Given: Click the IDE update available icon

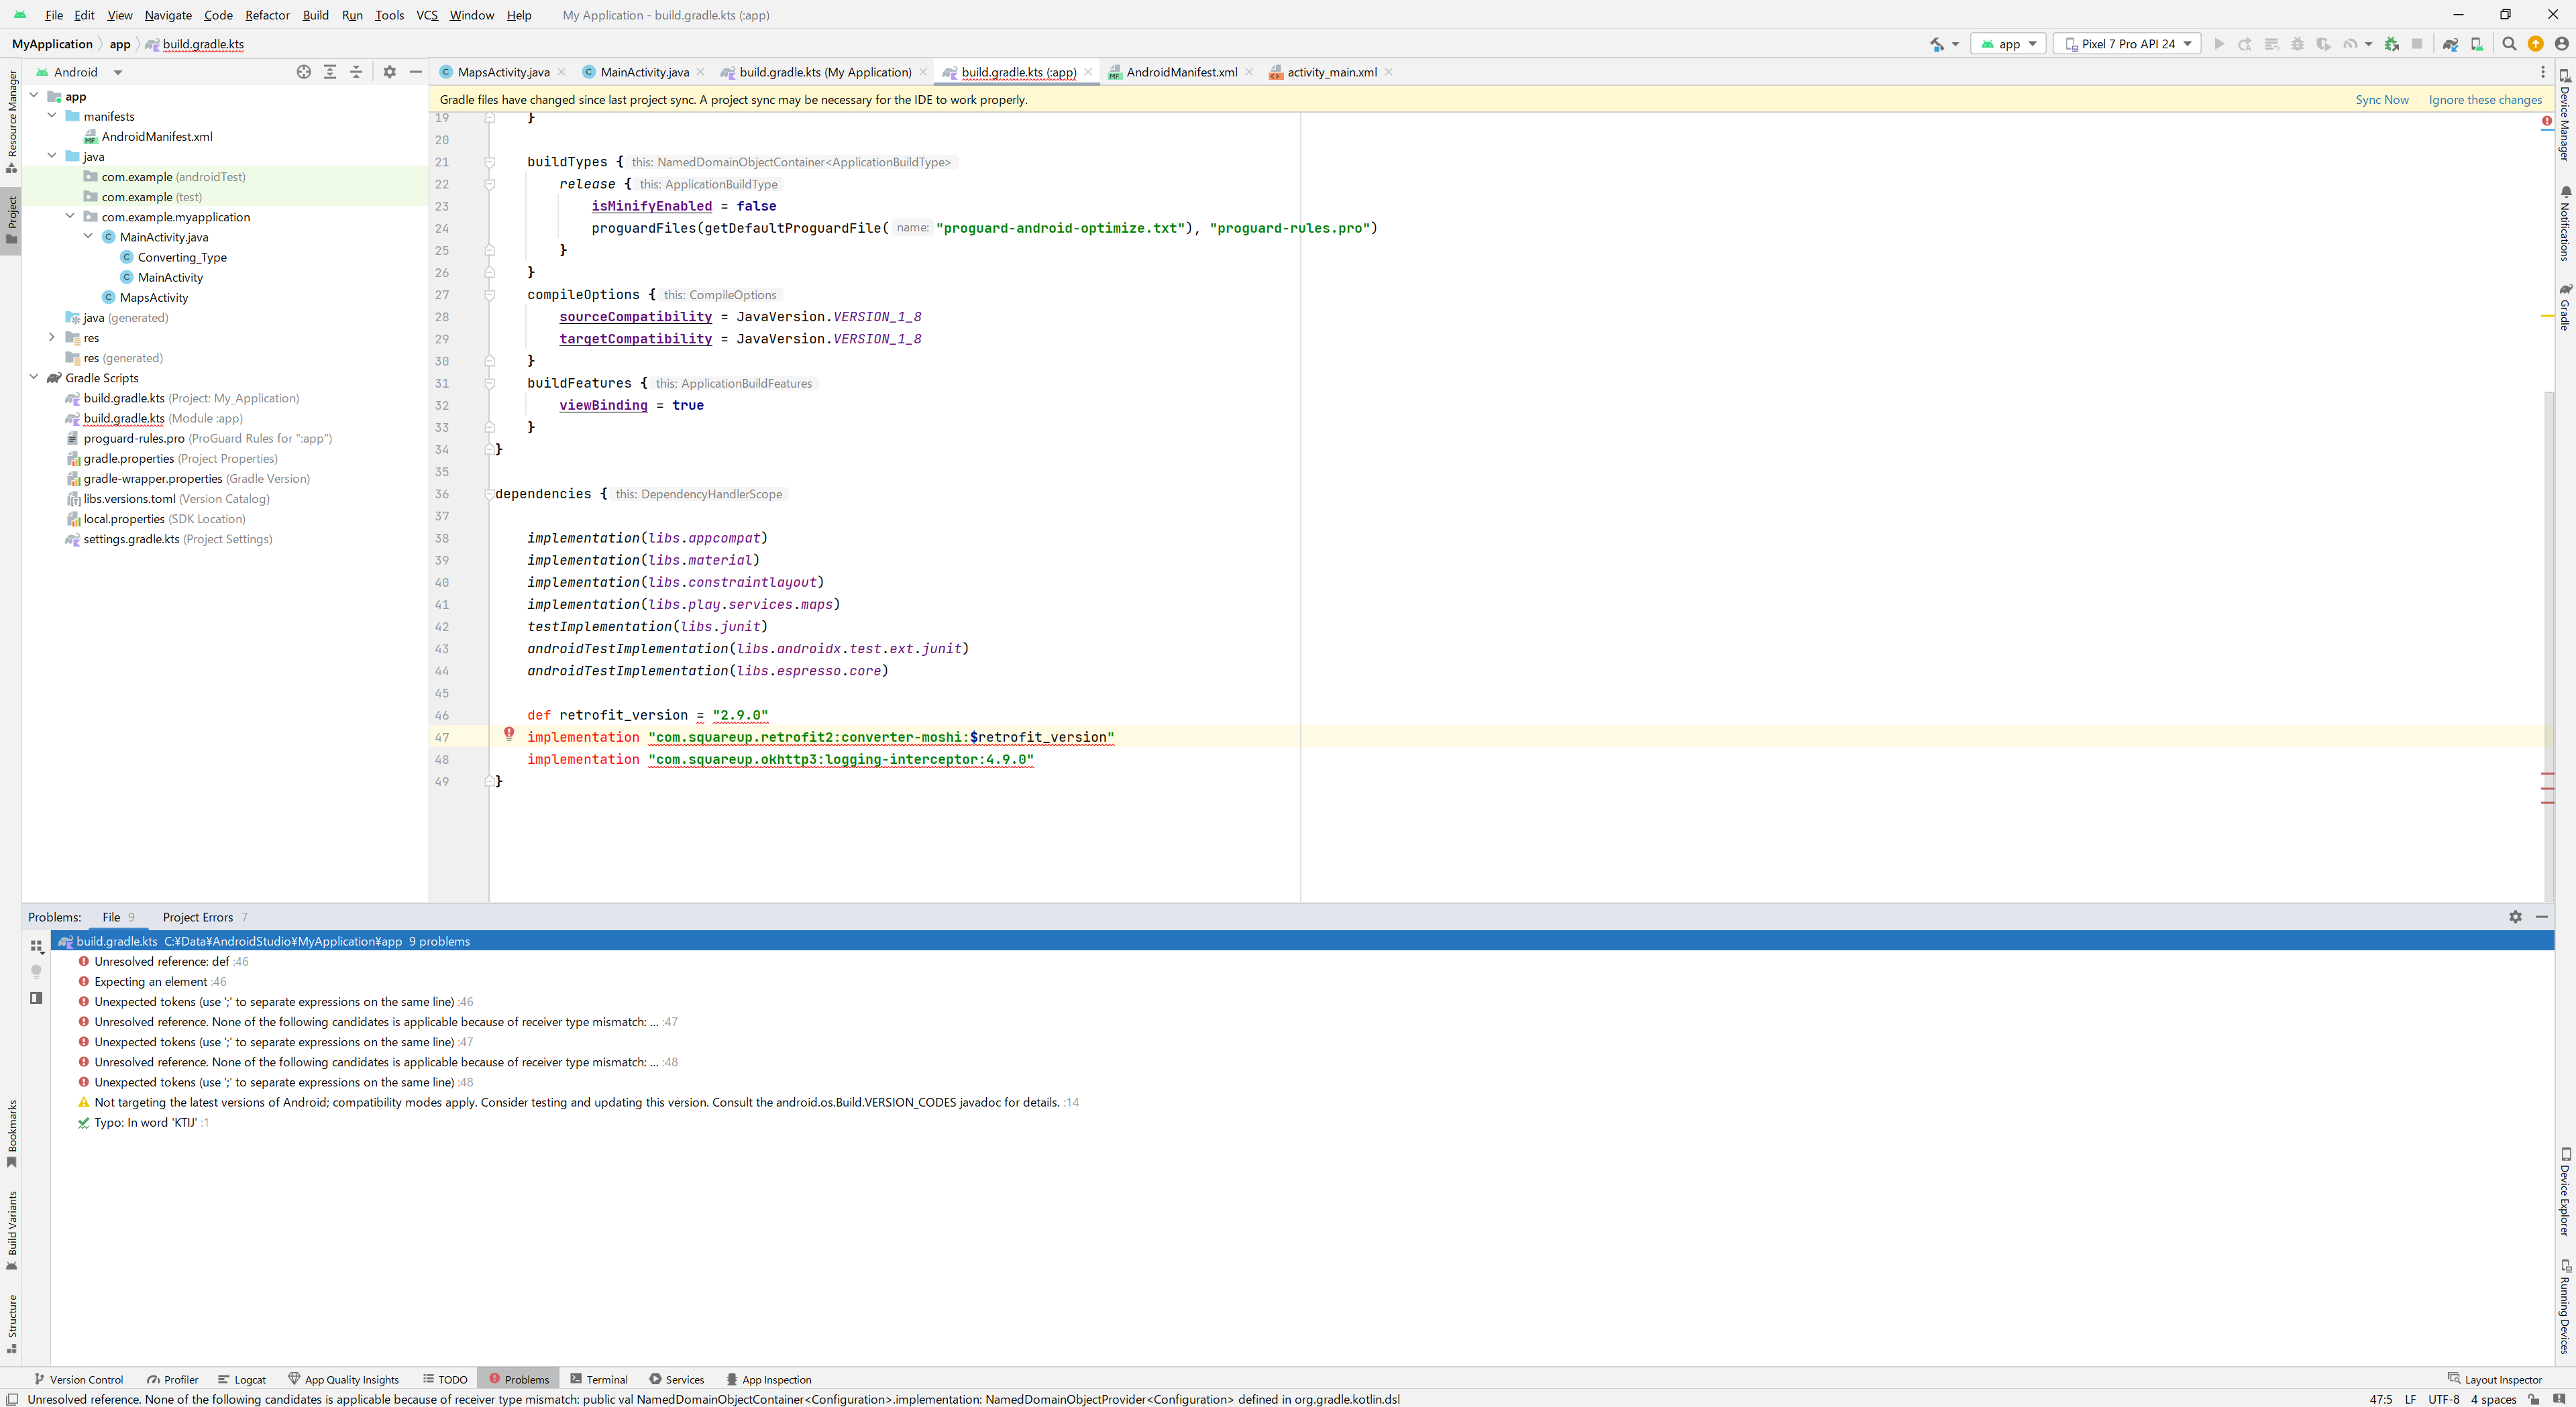Looking at the screenshot, I should (x=2535, y=44).
